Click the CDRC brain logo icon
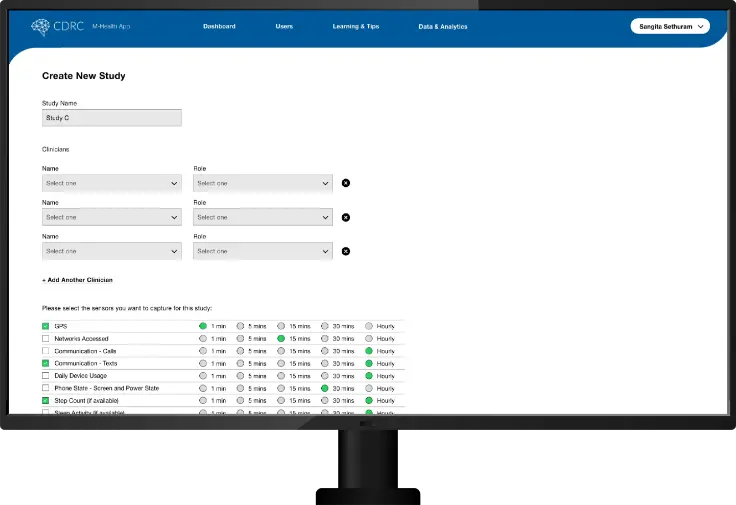Viewport: 736px width, 505px height. coord(39,27)
